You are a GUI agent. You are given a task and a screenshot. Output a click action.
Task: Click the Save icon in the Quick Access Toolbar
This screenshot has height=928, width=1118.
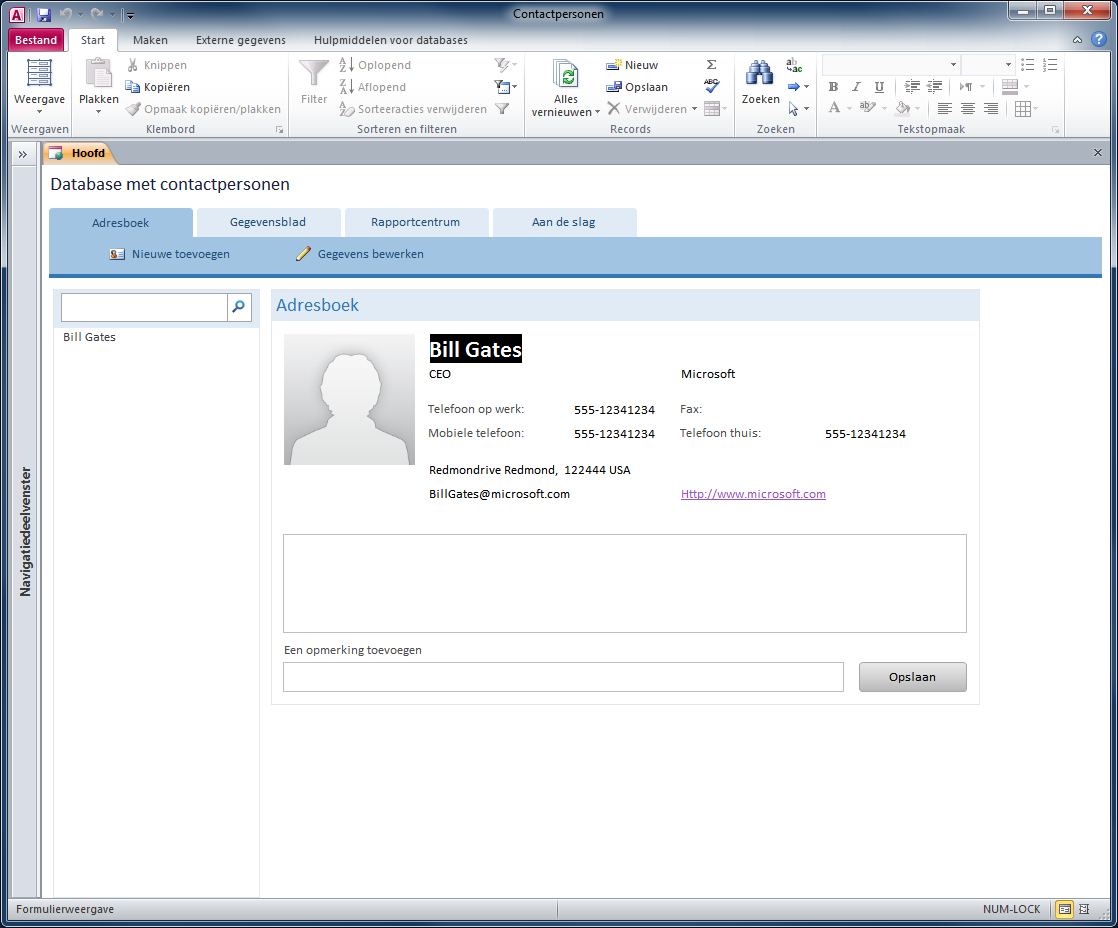[43, 14]
